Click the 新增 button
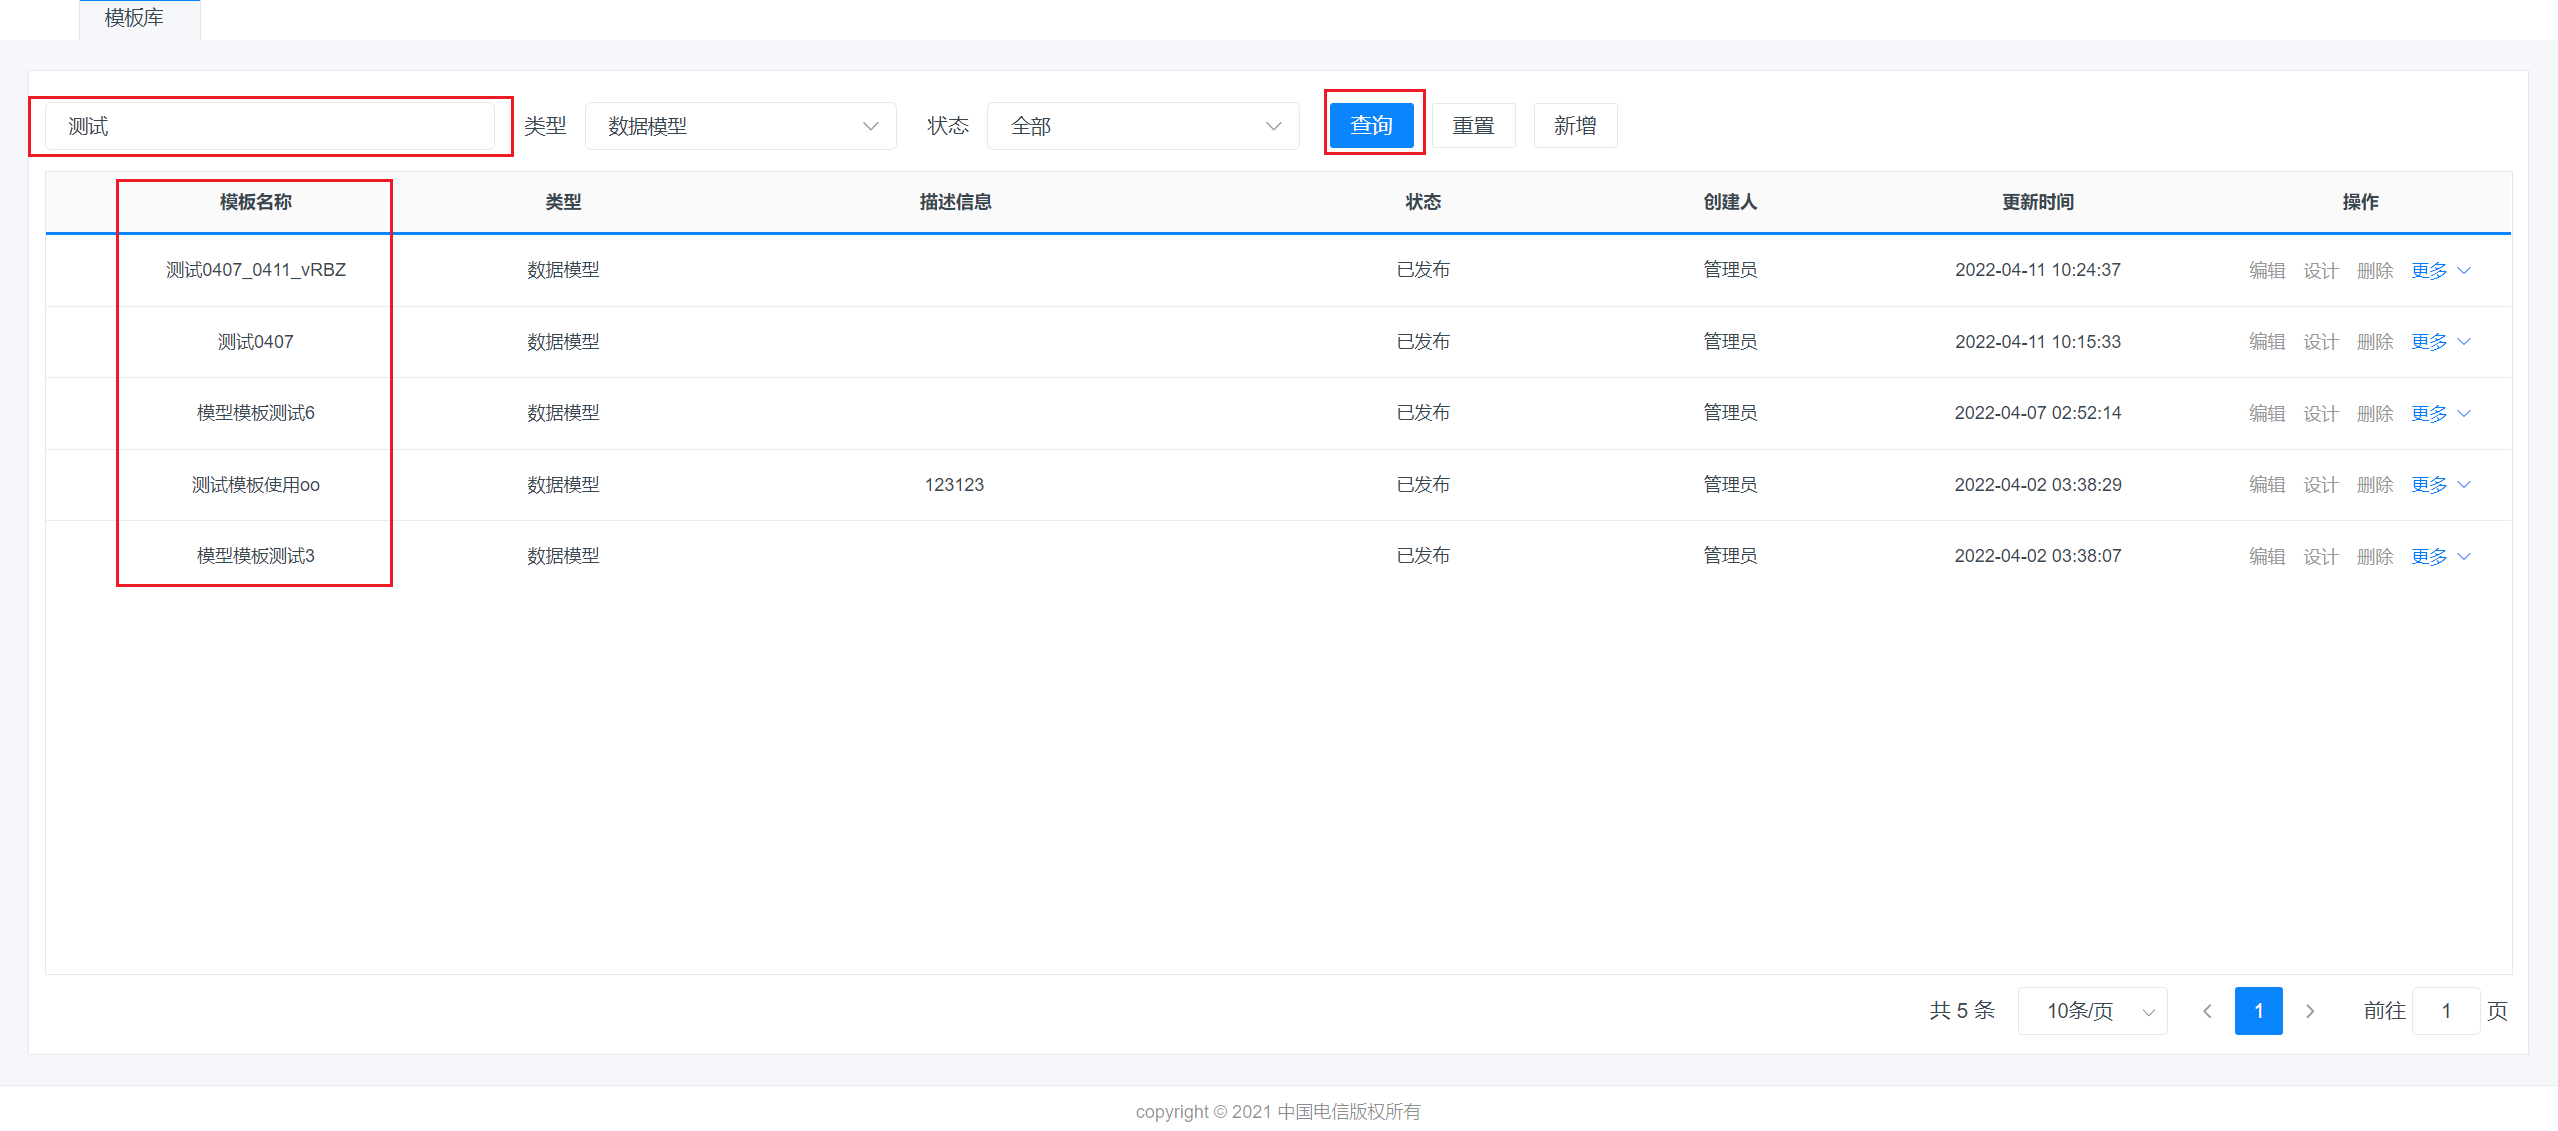The width and height of the screenshot is (2558, 1131). click(x=1575, y=126)
